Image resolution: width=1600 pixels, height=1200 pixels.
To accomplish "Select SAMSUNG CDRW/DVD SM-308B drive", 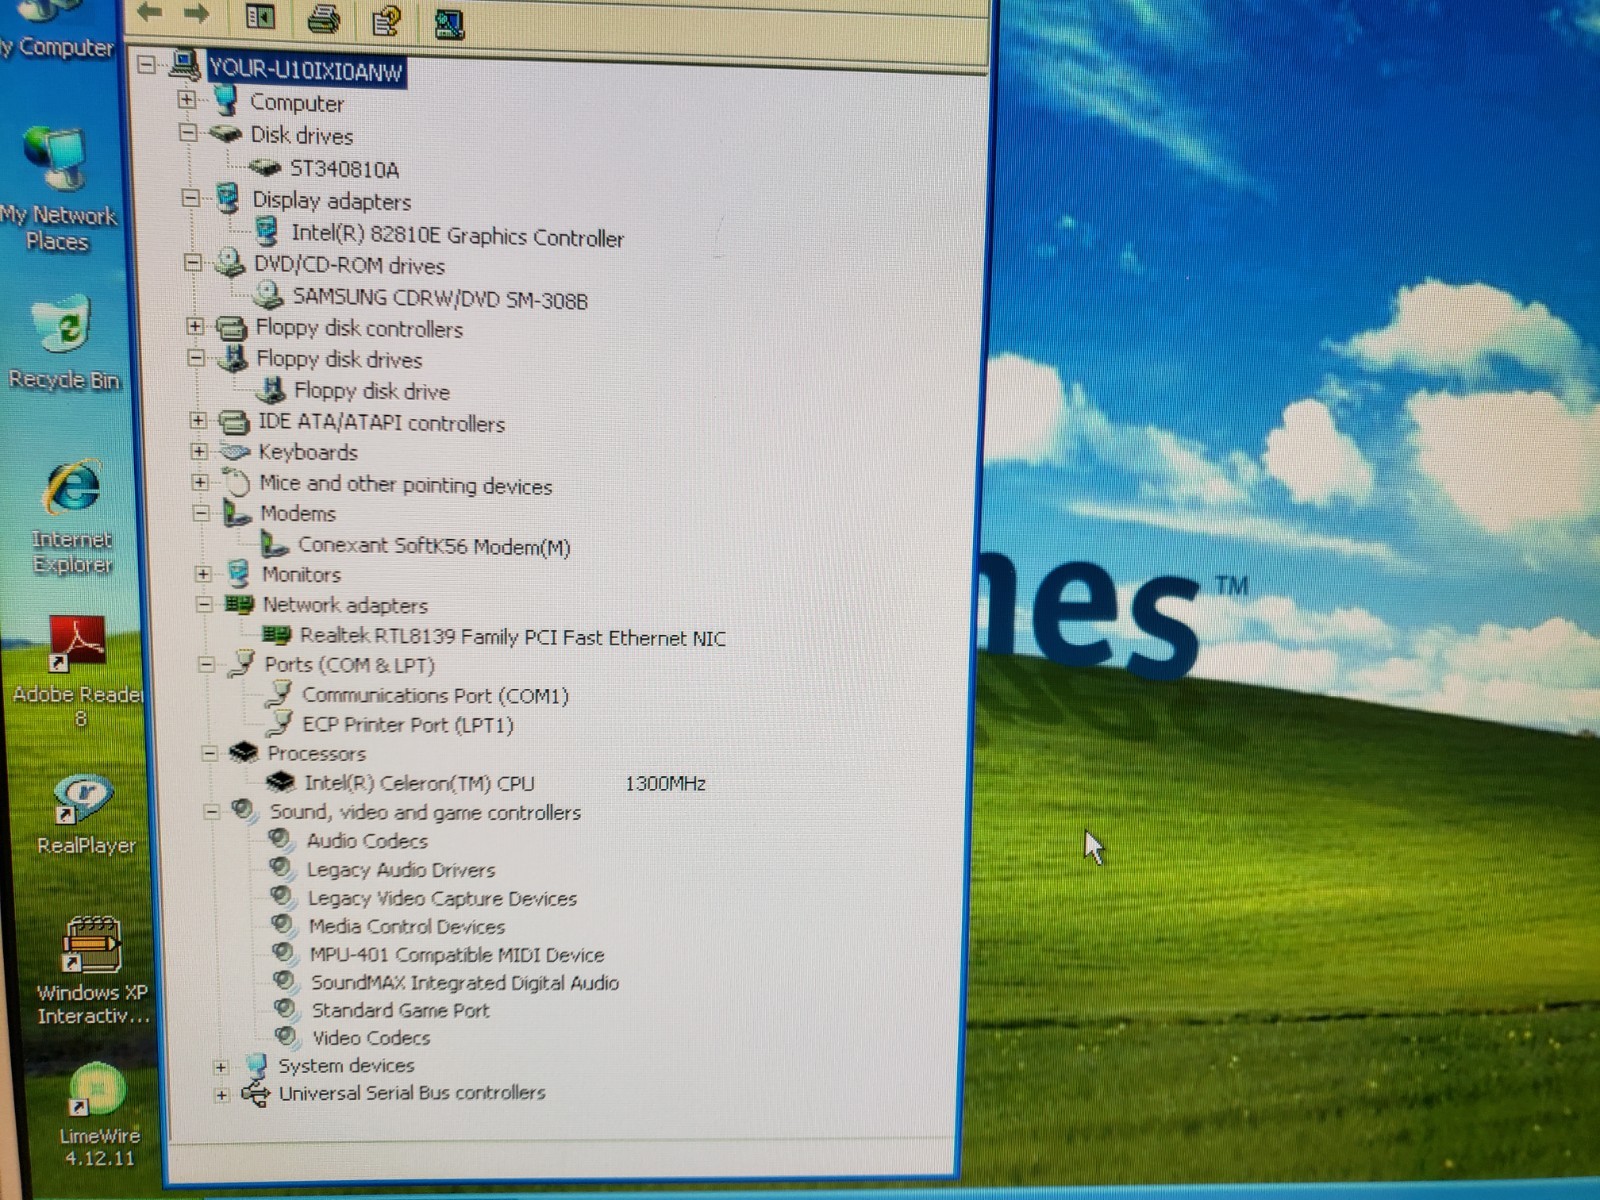I will point(440,298).
